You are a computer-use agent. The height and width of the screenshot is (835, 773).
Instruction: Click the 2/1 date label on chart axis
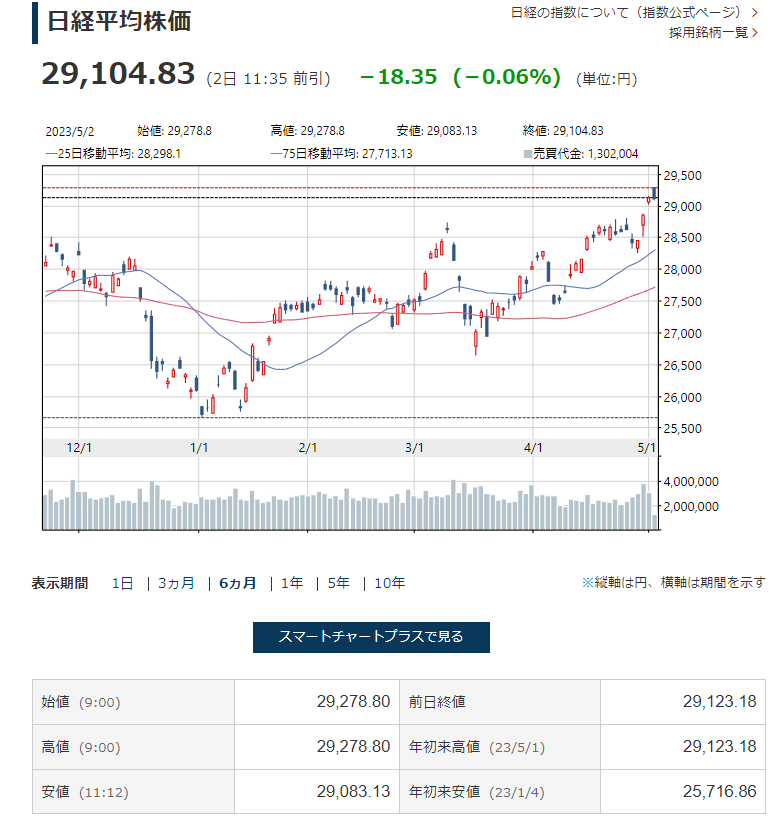[x=308, y=448]
